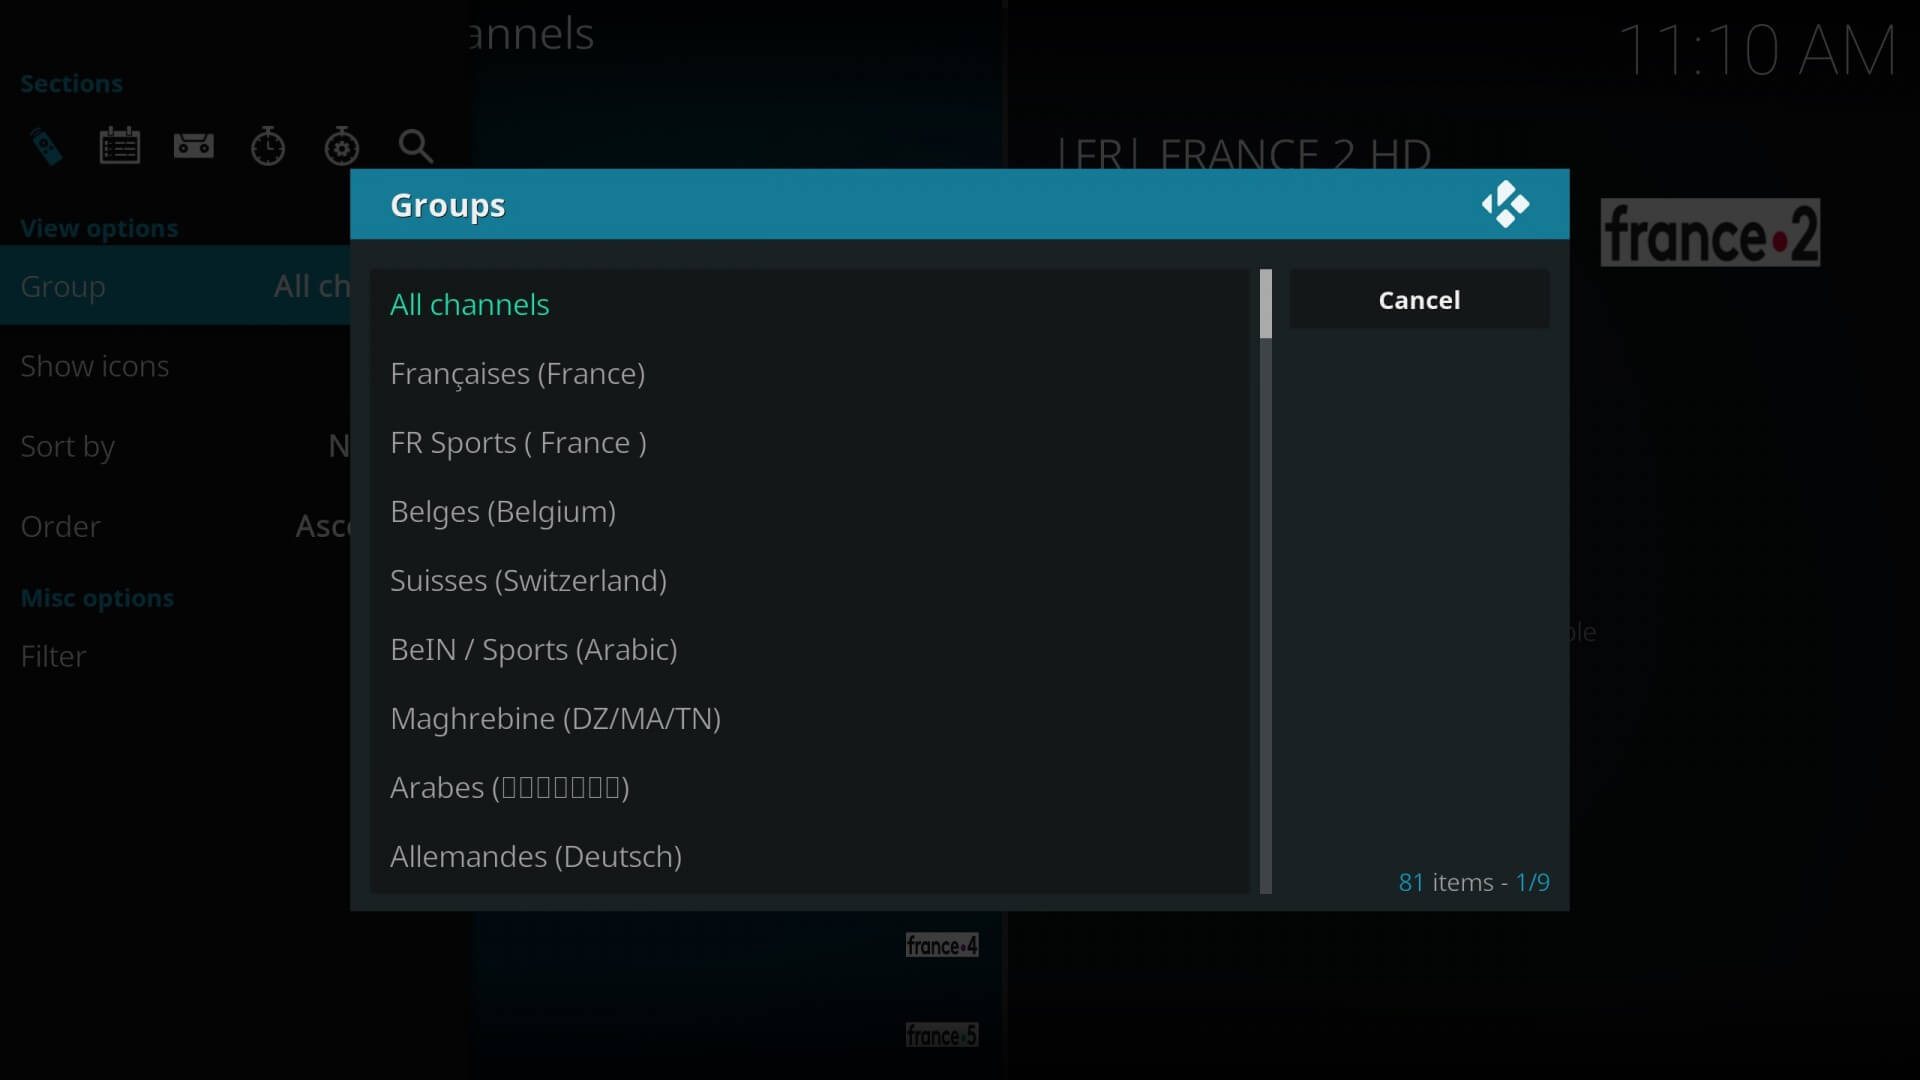Image resolution: width=1920 pixels, height=1080 pixels.
Task: Click the Schedule/Calendar icon in toolbar
Action: [x=120, y=146]
